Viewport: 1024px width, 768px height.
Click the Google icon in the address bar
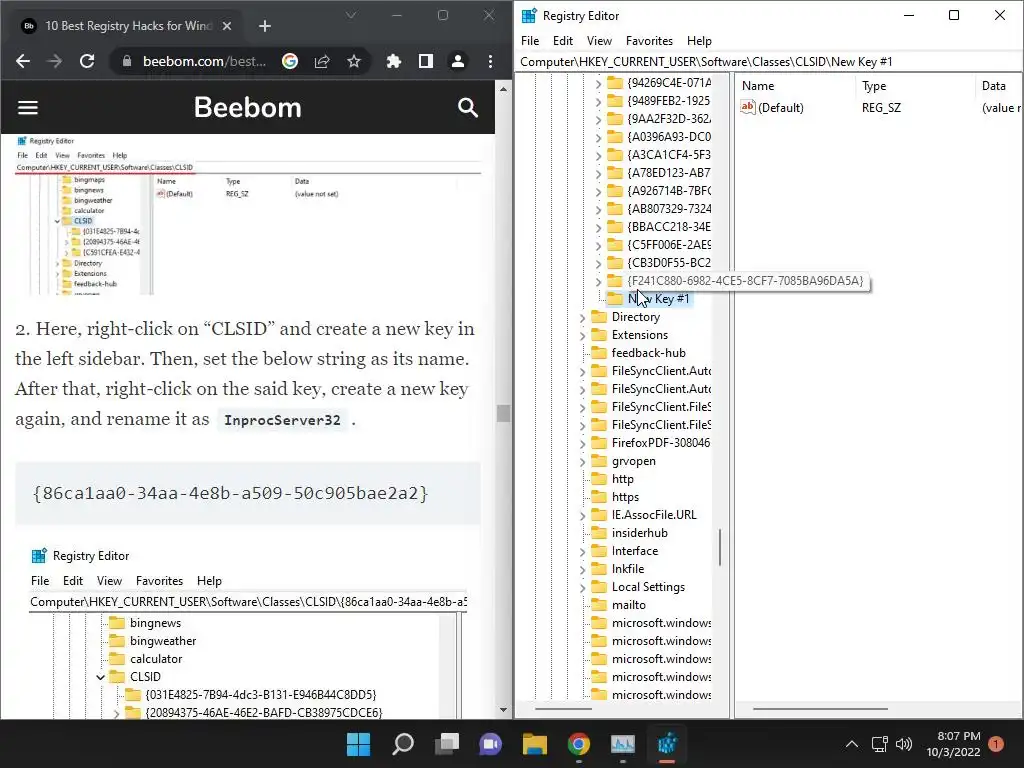(290, 61)
